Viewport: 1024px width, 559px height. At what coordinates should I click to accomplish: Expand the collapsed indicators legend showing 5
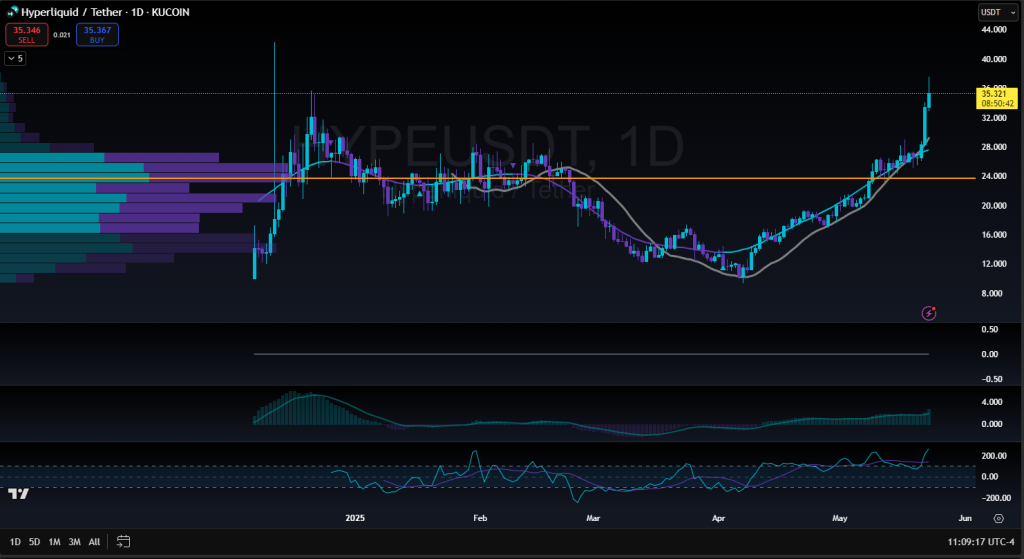pos(15,59)
